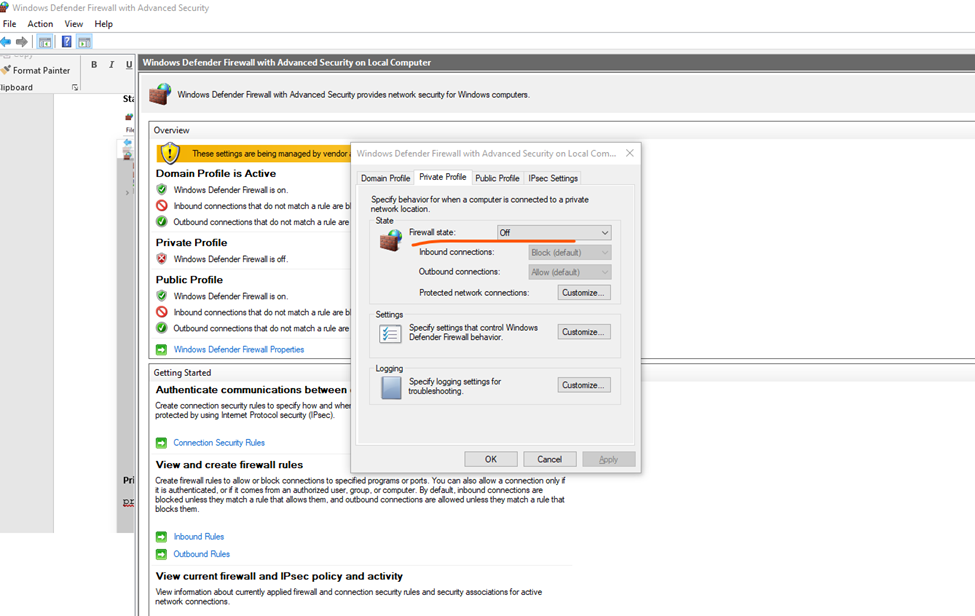Click the Format Painter brush icon

[x=6, y=70]
